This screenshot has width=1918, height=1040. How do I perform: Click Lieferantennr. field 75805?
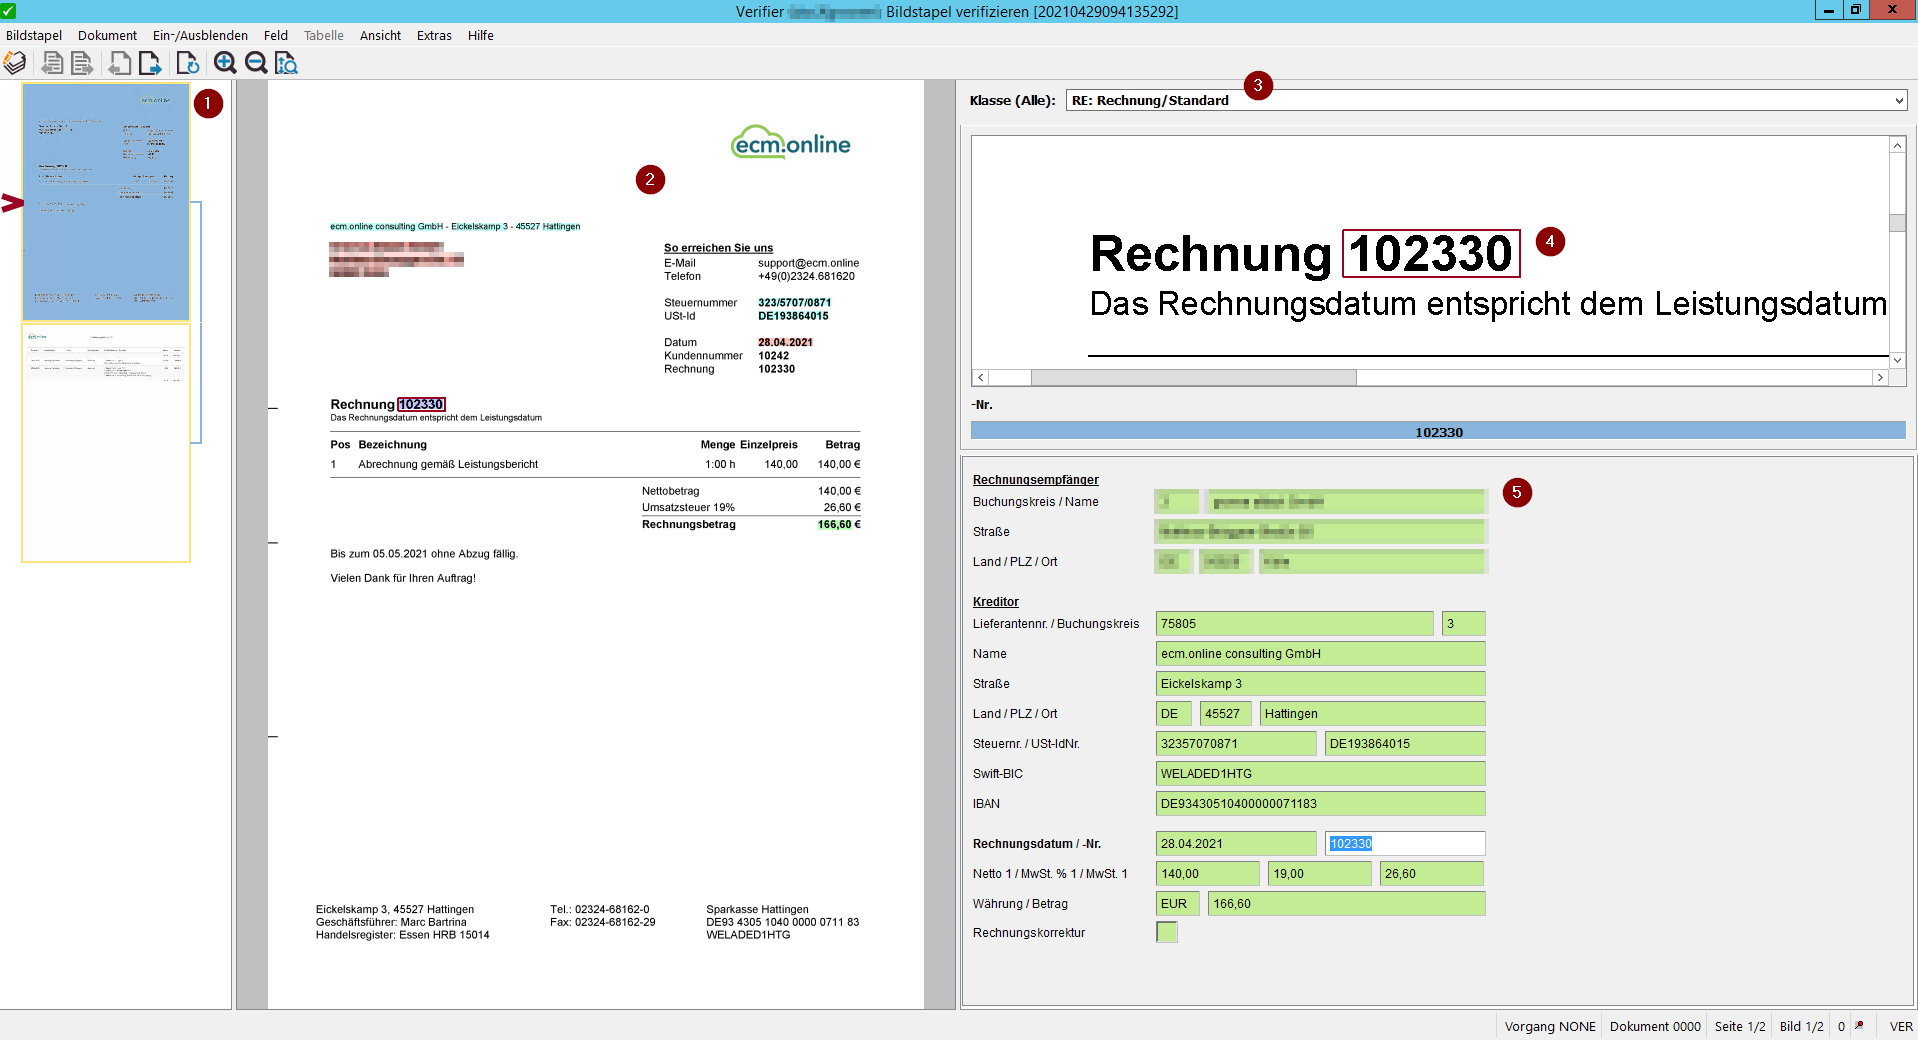[x=1294, y=623]
